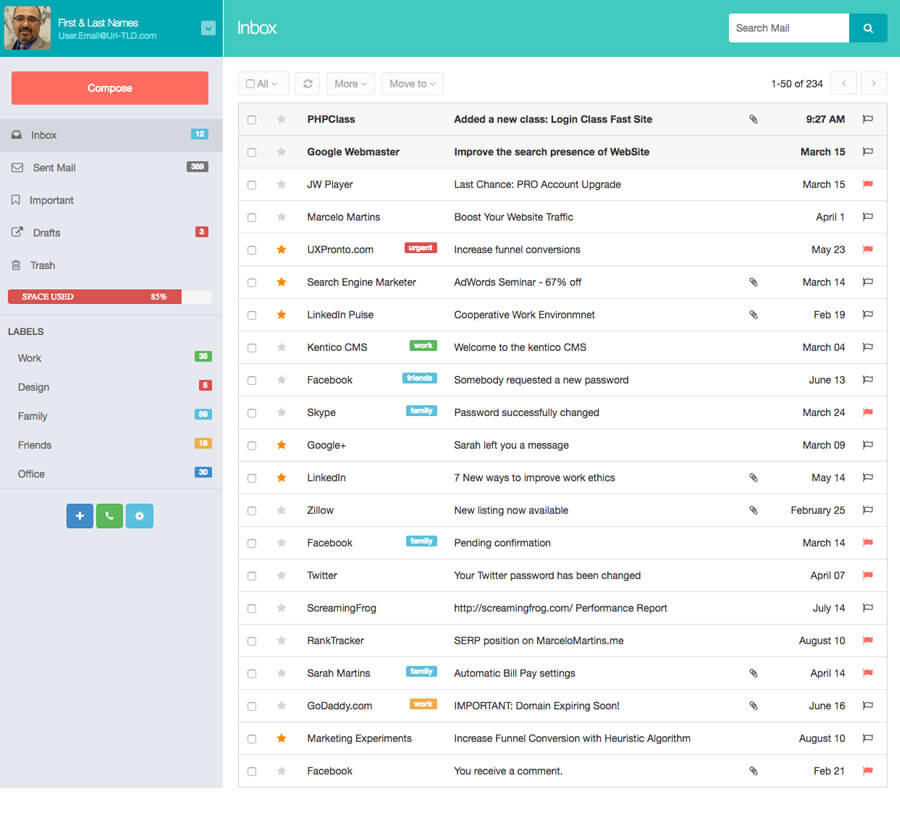Select the ScreamingFrog email checkbox
The image size is (900, 814).
(x=251, y=608)
